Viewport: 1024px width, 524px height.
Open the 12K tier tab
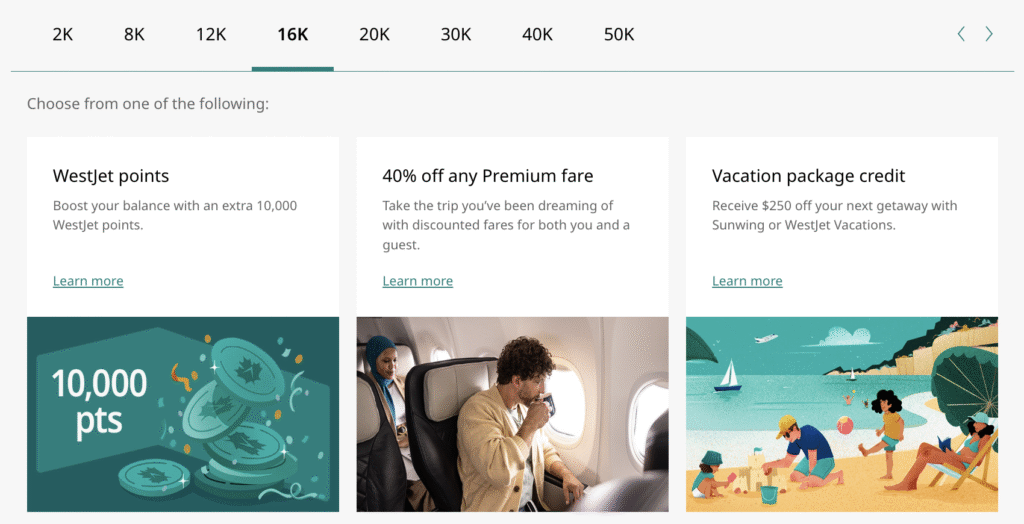pyautogui.click(x=211, y=34)
